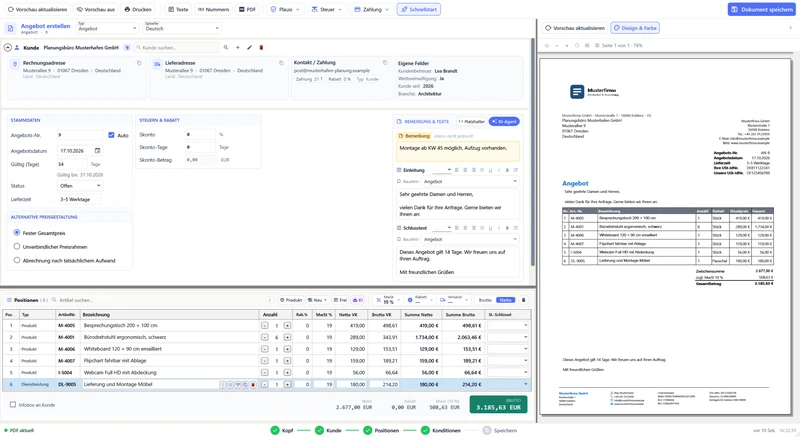
Task: Copy Kontakt / Zahlung details icon
Action: pos(385,62)
